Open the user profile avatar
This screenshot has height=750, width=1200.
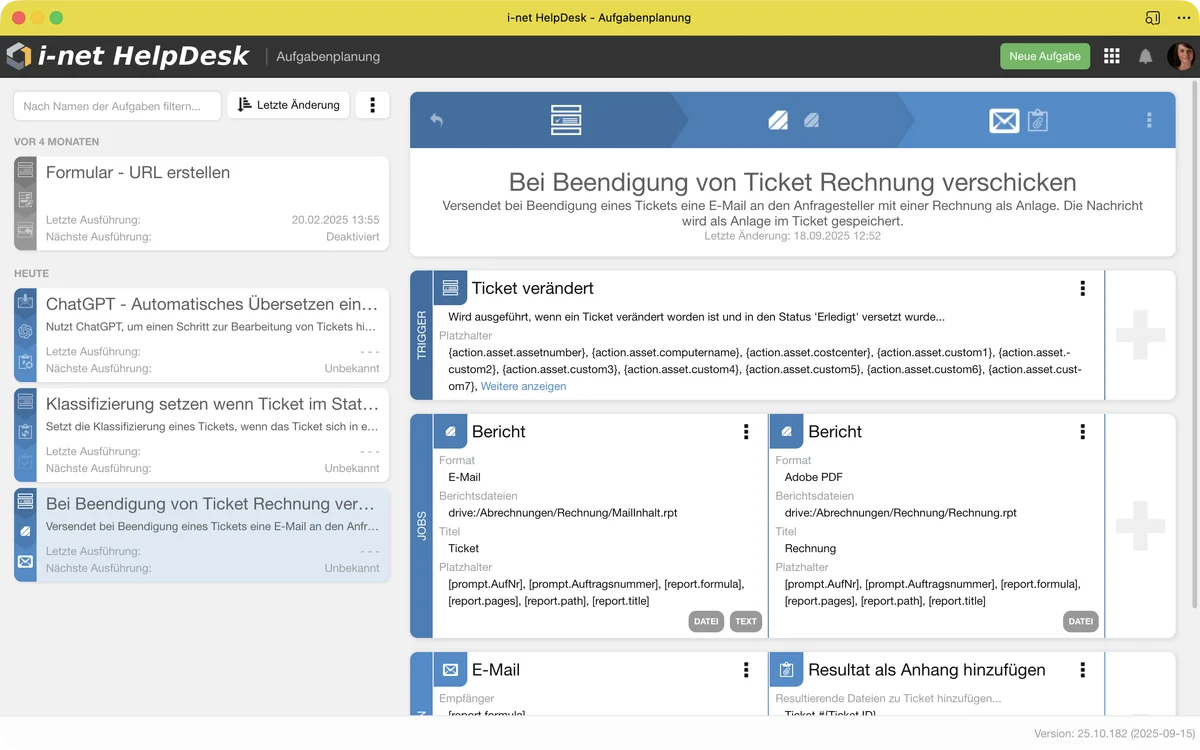coord(1180,56)
